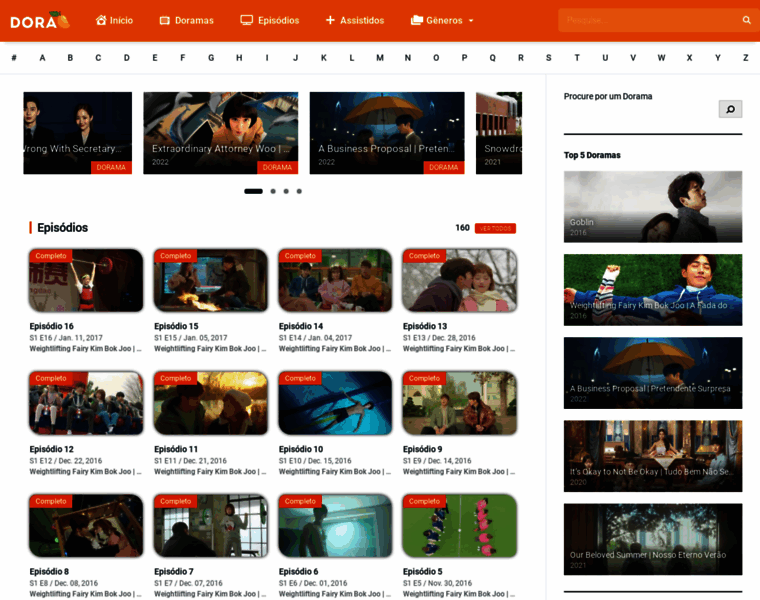Filter by the # symbol index
The height and width of the screenshot is (600, 760).
point(14,58)
